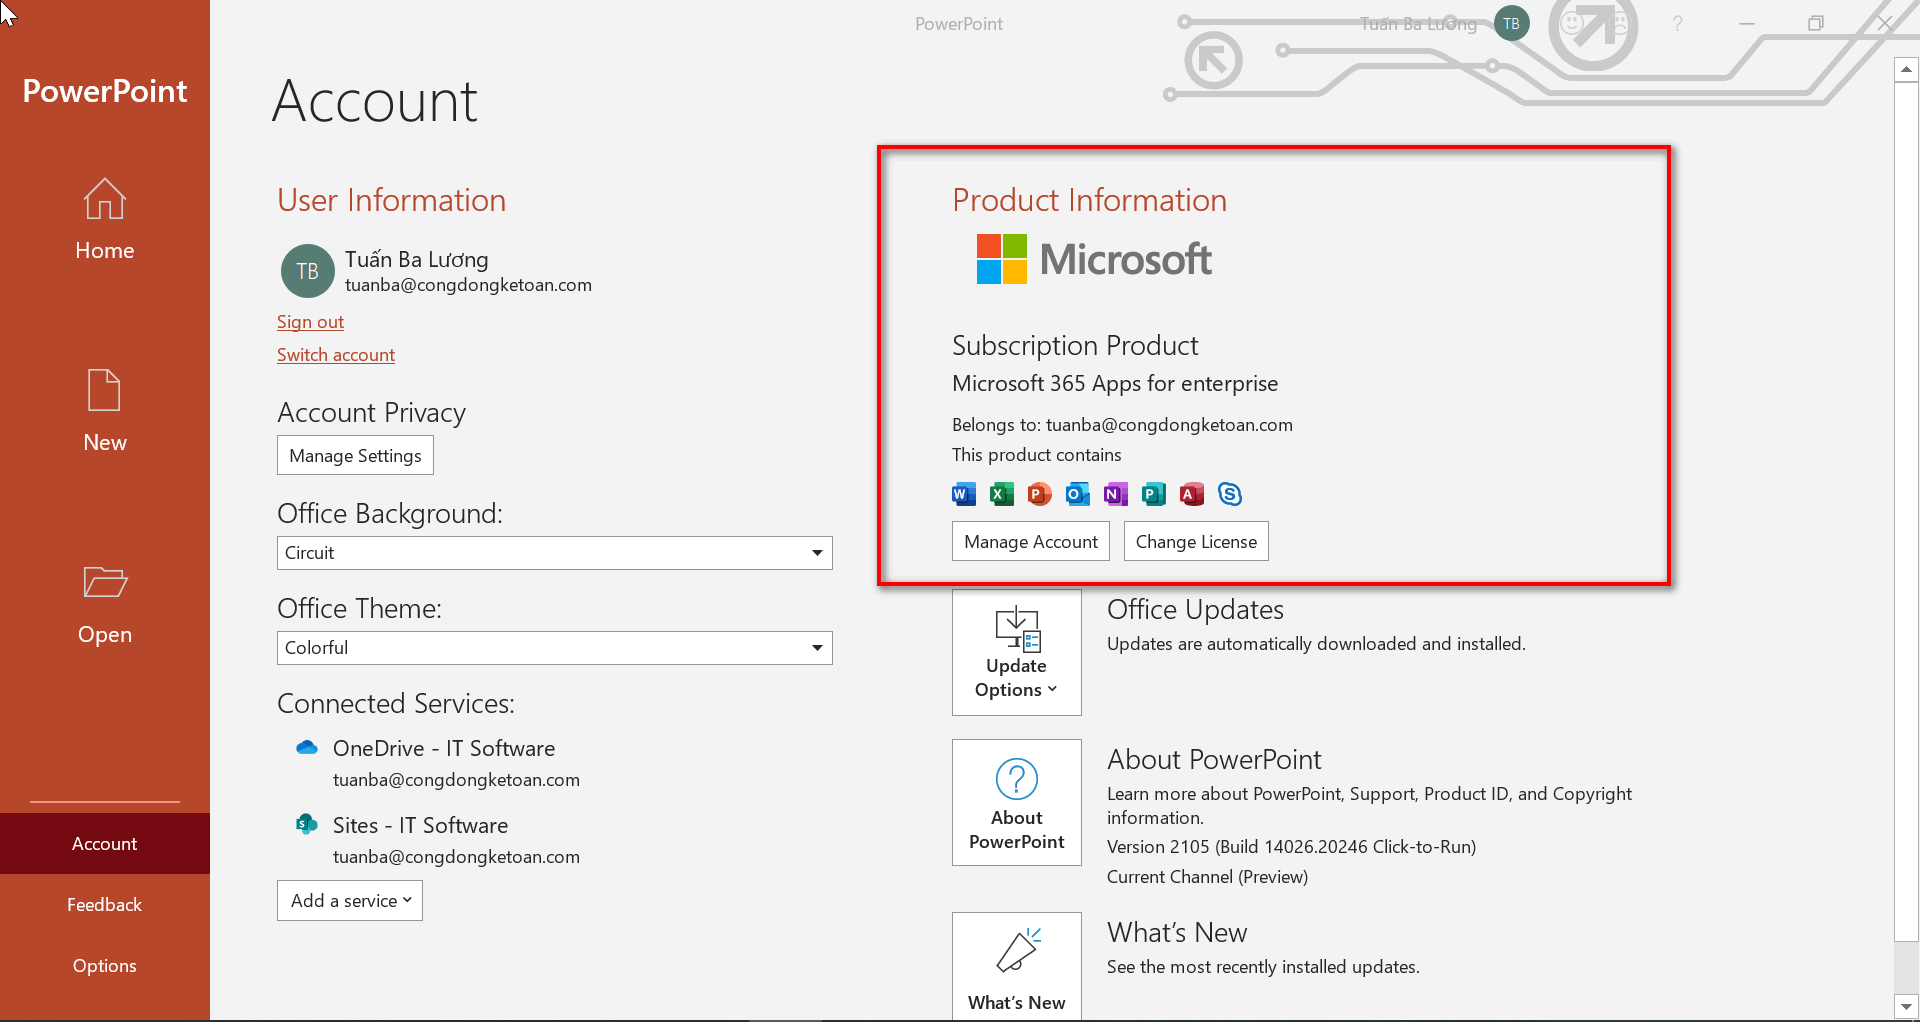Click the Publisher app icon
This screenshot has height=1022, width=1920.
(x=1154, y=494)
